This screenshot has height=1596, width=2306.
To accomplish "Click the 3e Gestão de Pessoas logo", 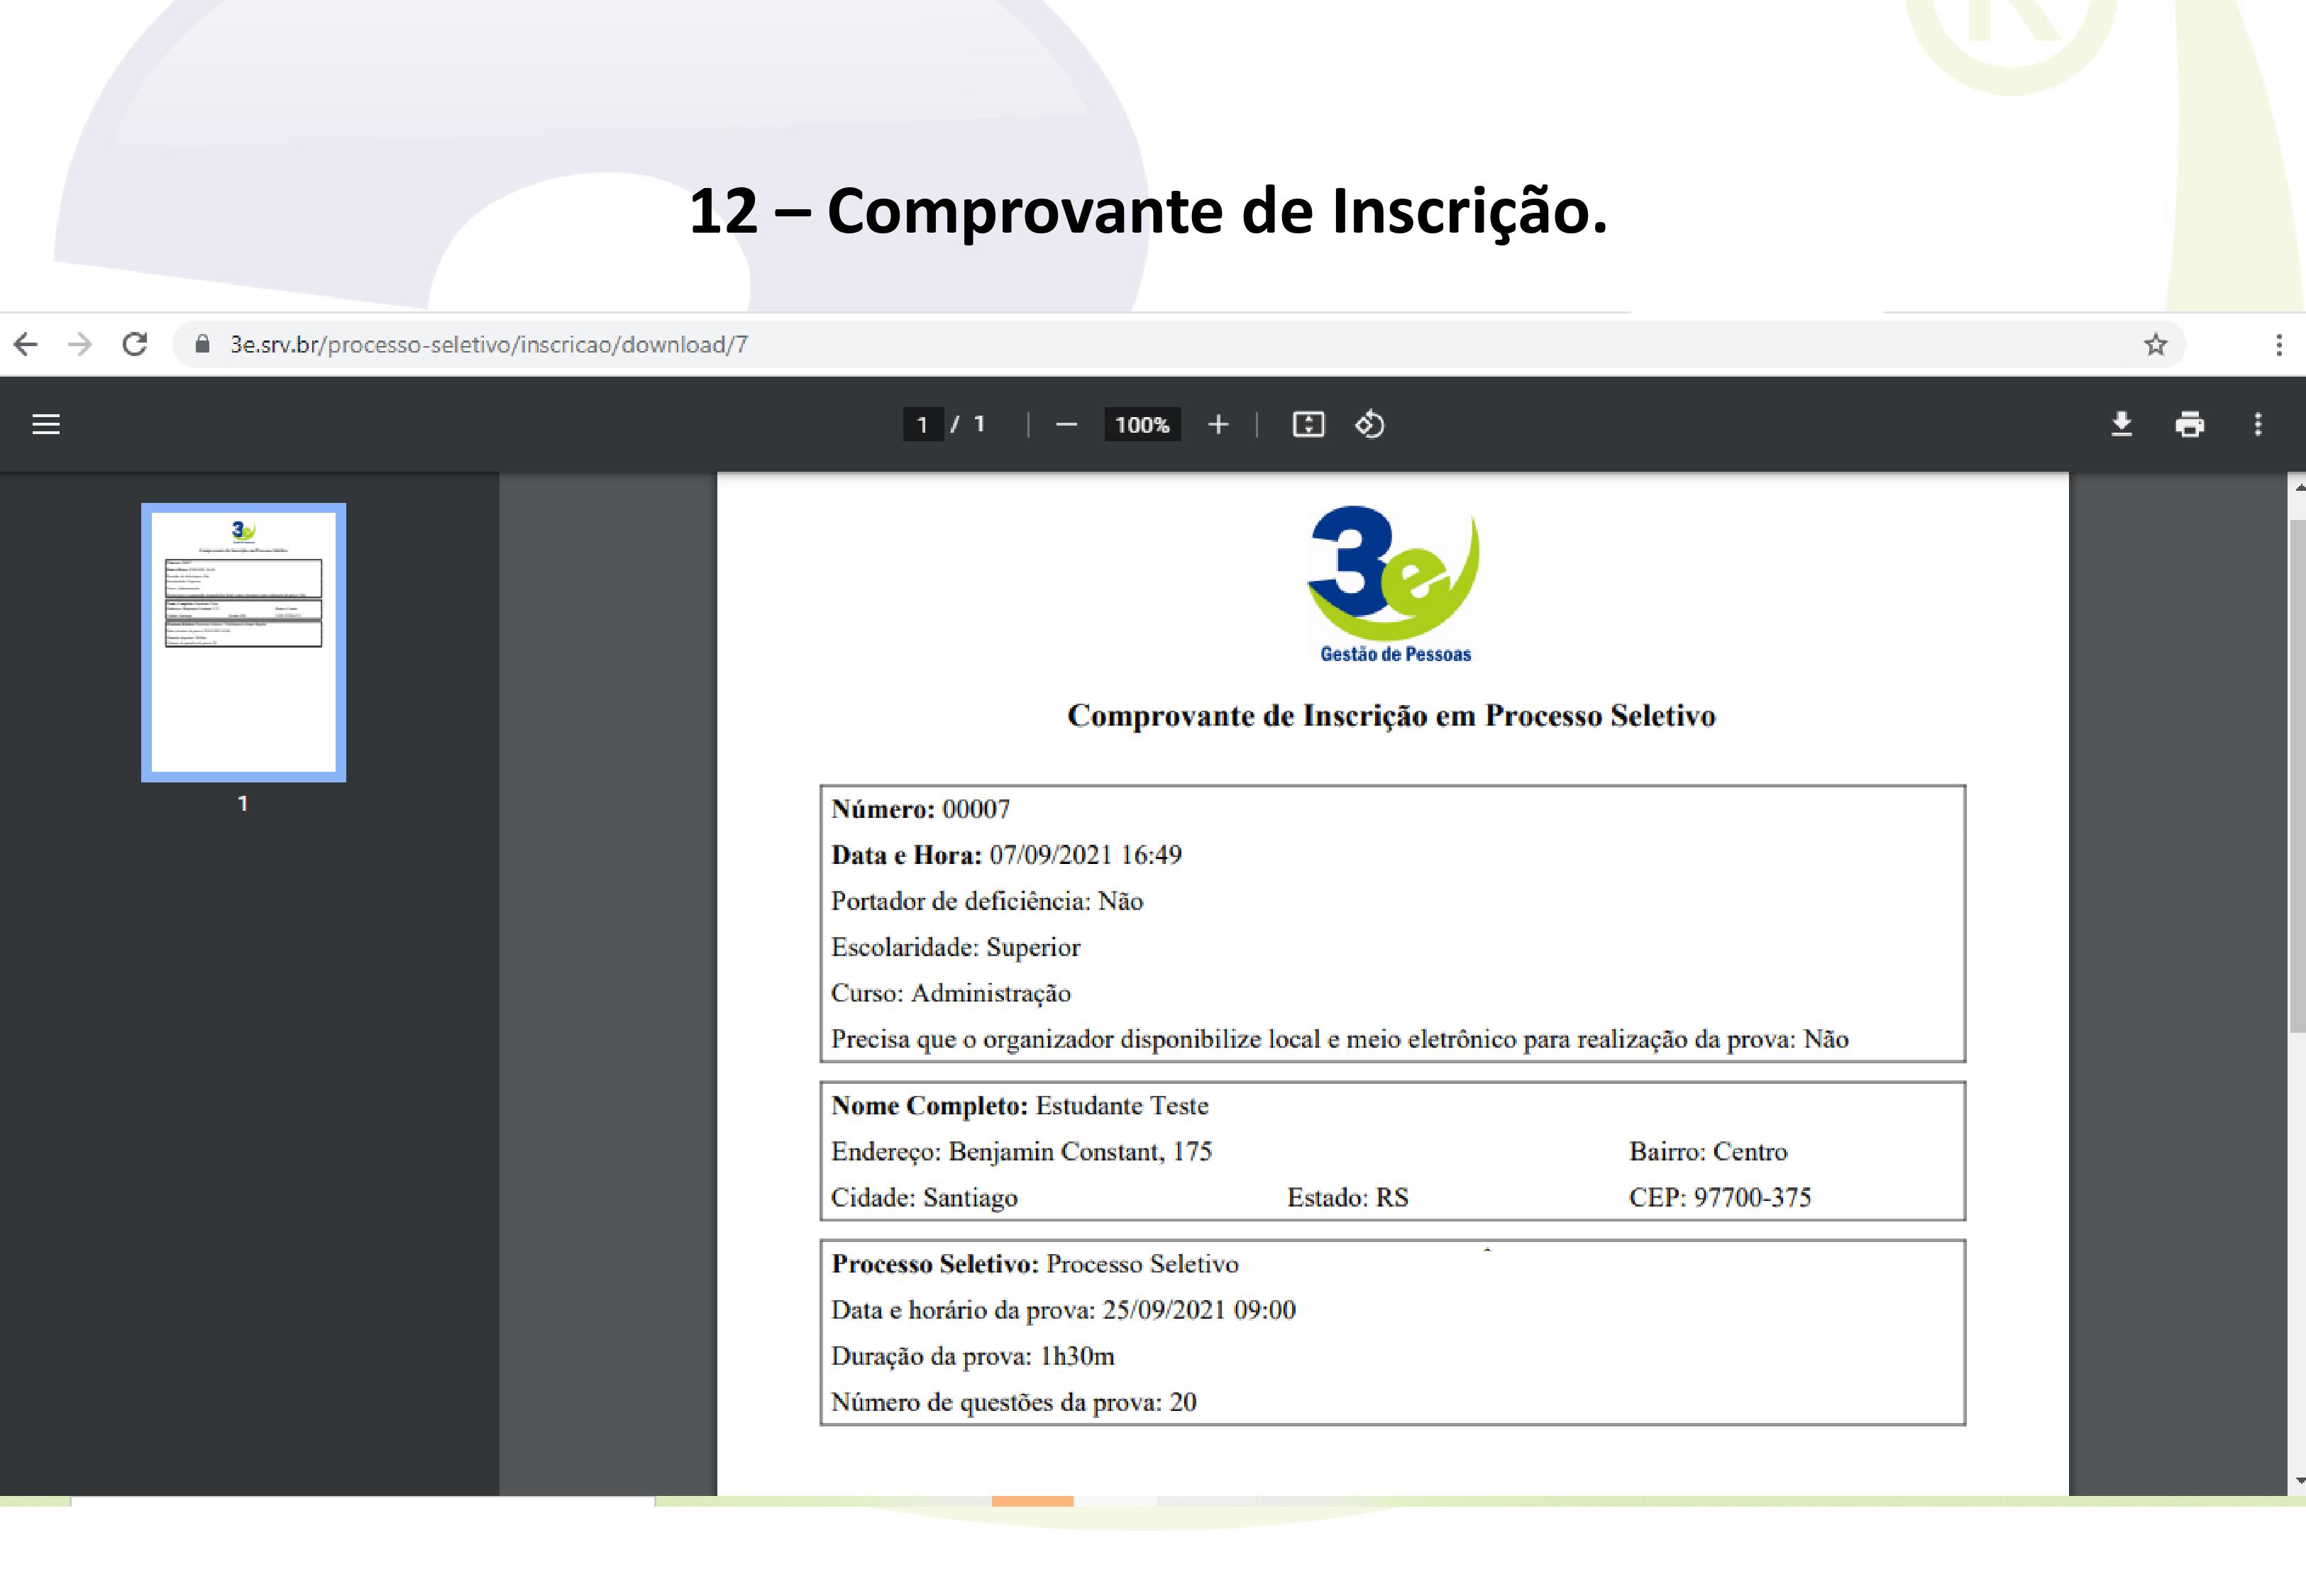I will pyautogui.click(x=1394, y=584).
